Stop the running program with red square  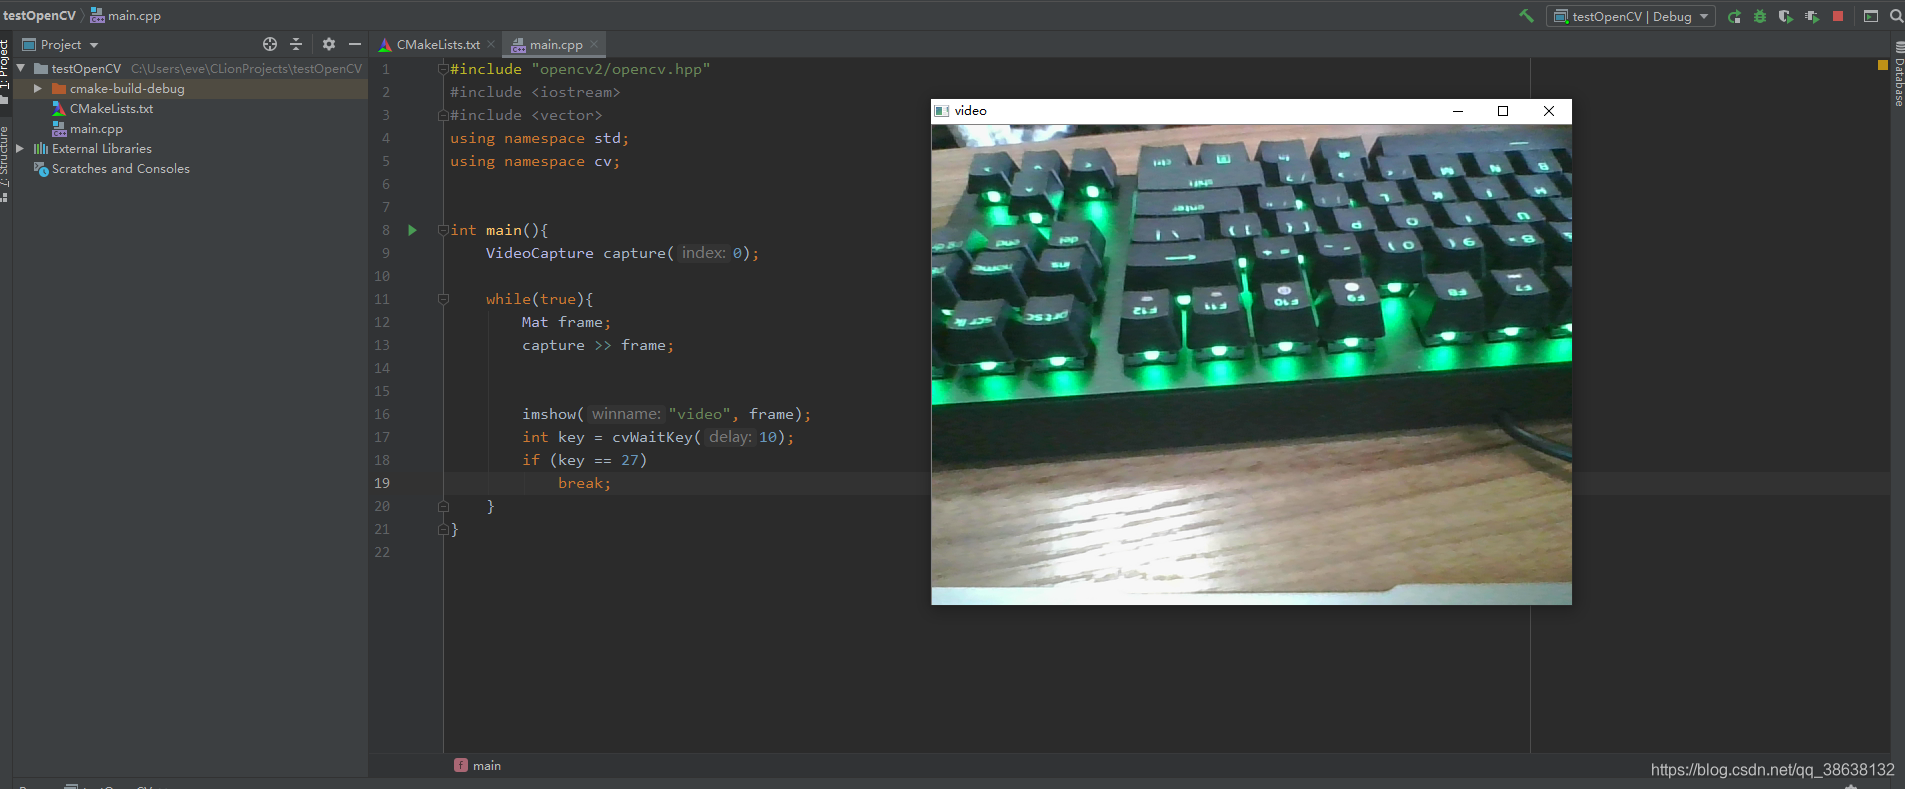[1838, 16]
